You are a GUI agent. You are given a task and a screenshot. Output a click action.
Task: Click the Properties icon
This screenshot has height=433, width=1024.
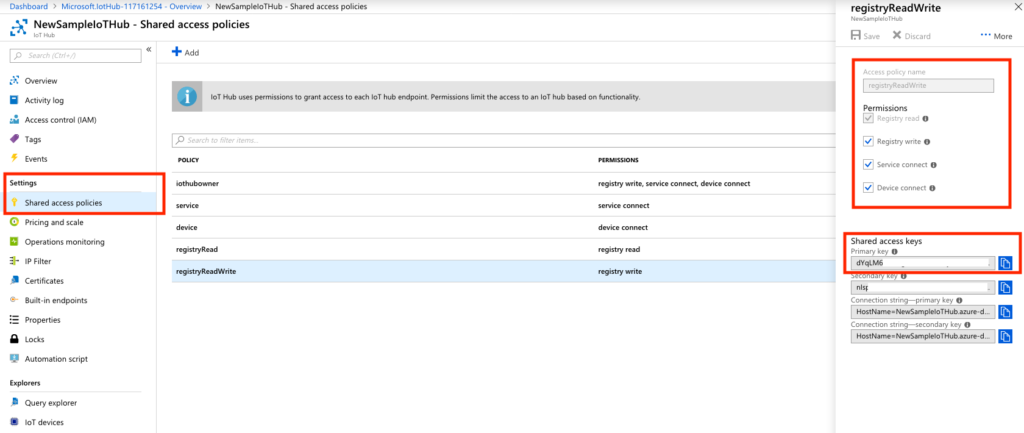[14, 320]
